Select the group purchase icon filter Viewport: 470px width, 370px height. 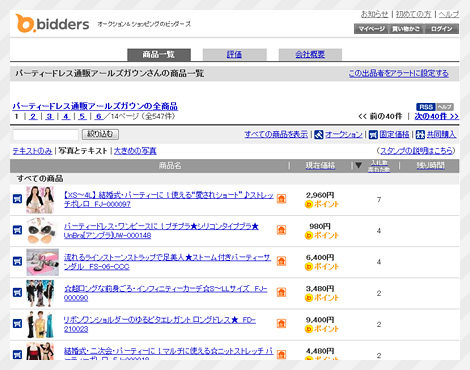click(x=420, y=134)
